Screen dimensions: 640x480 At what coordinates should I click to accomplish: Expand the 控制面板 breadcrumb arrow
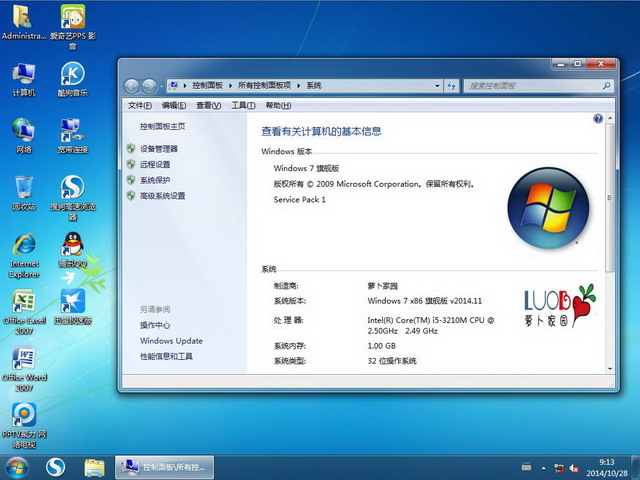point(230,86)
